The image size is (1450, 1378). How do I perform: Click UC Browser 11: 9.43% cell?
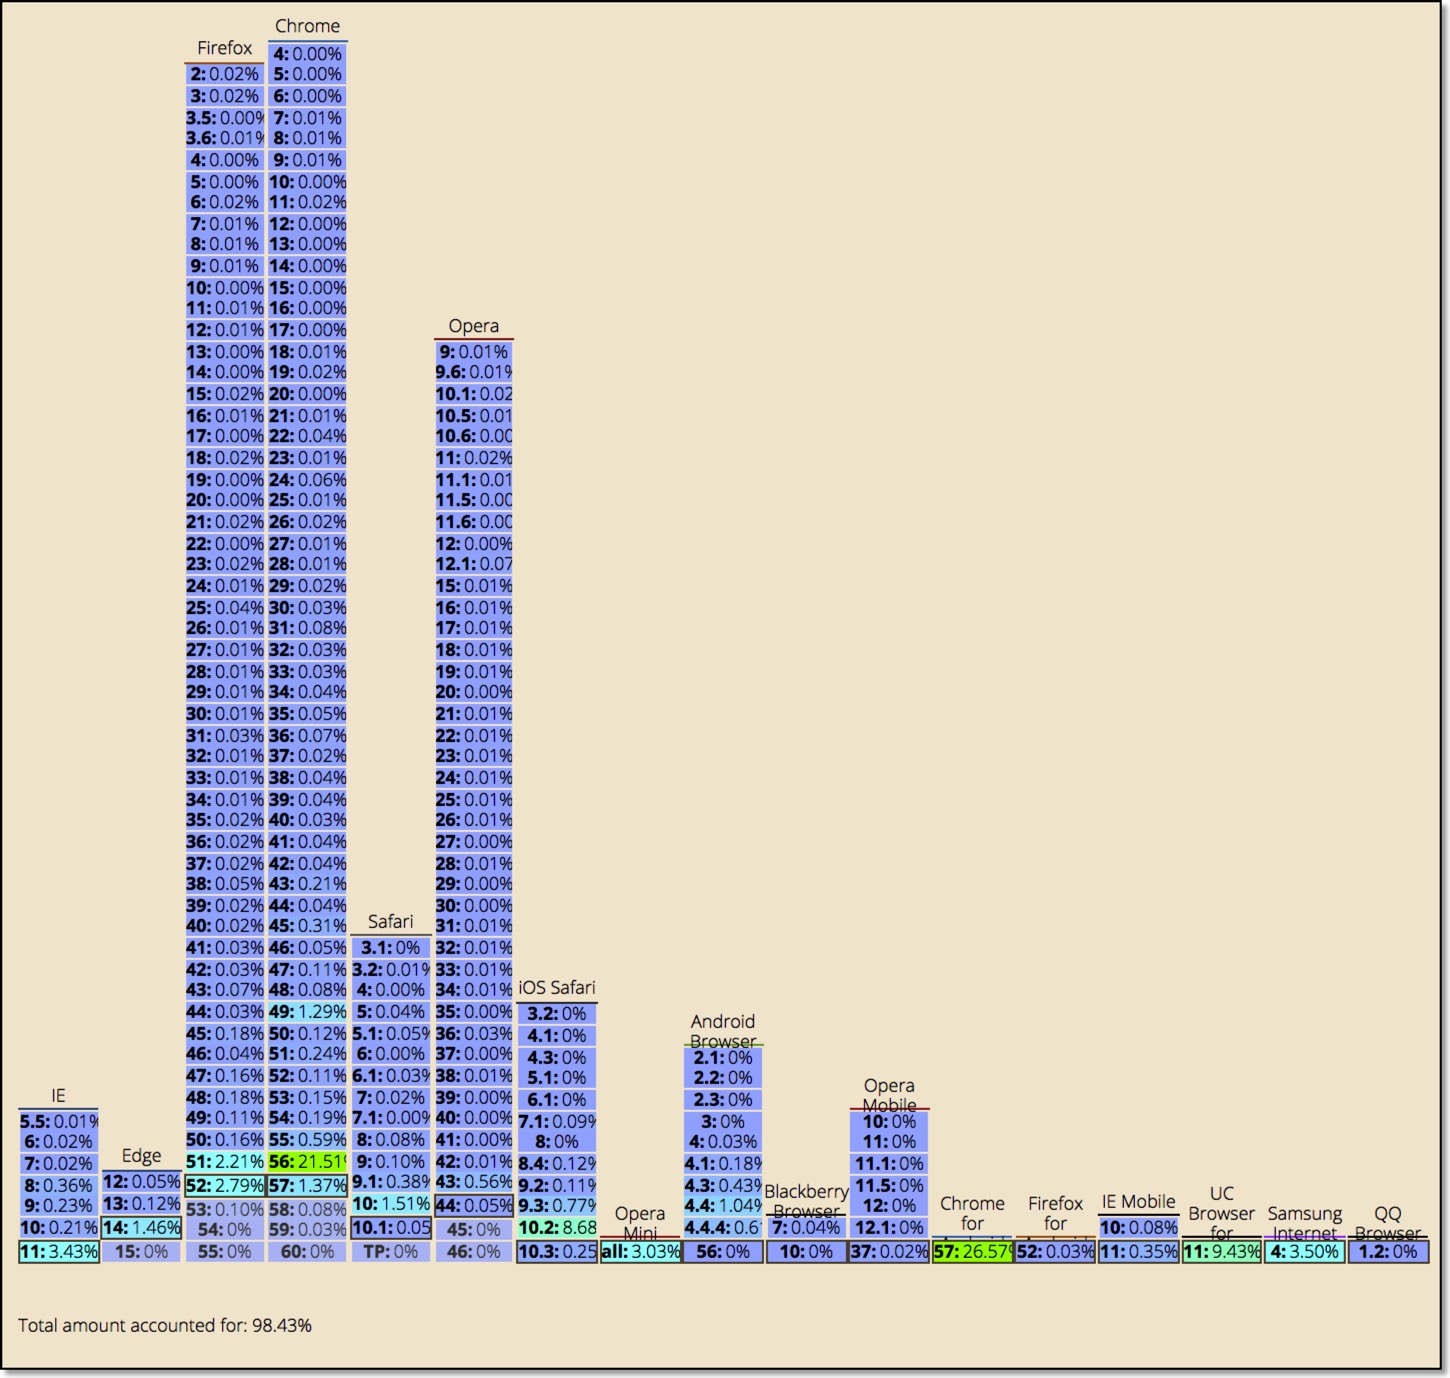click(x=1221, y=1251)
